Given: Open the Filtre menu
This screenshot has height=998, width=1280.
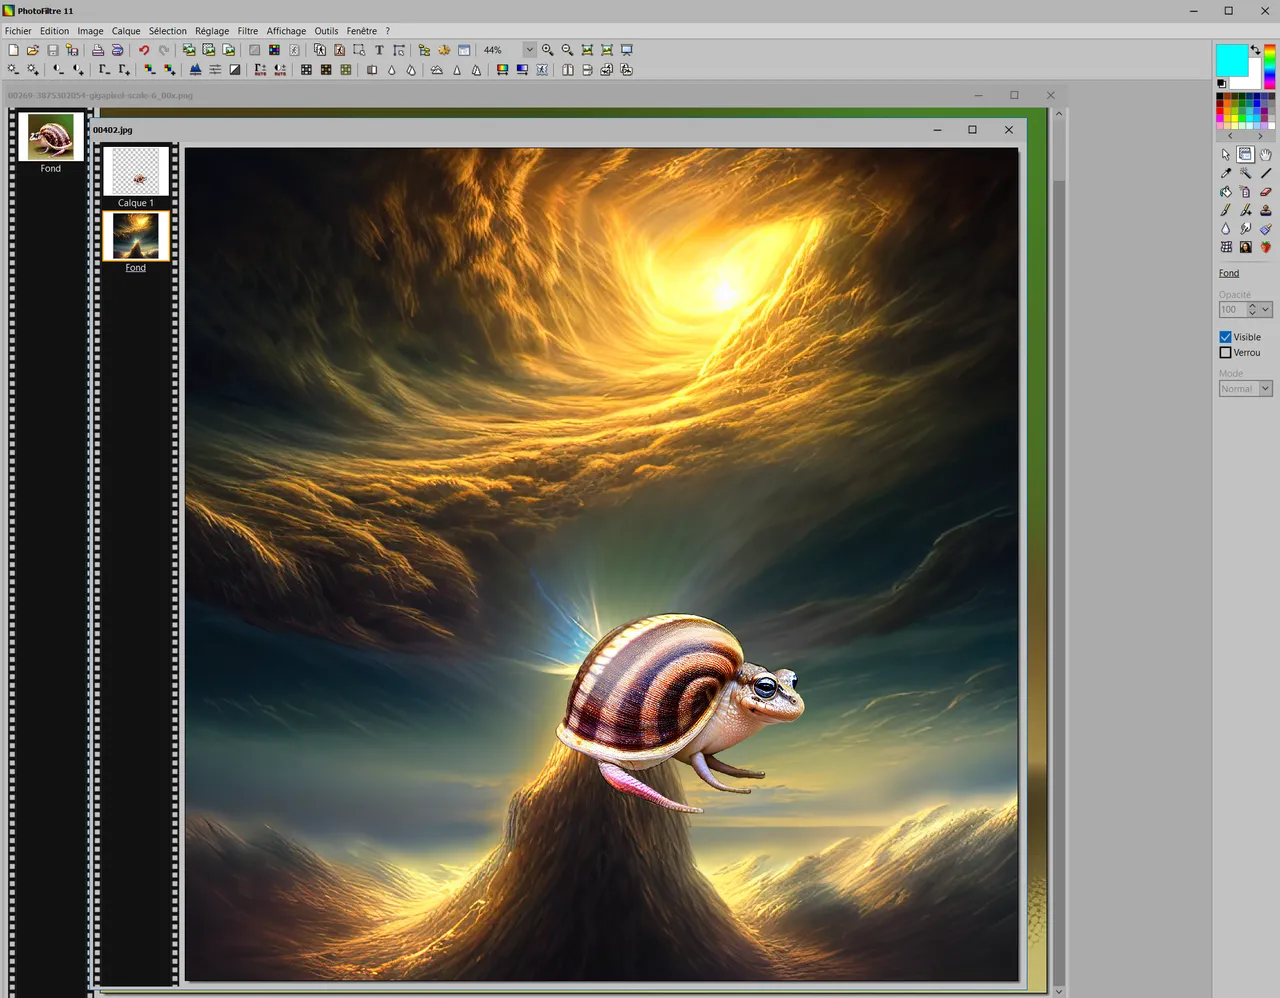Looking at the screenshot, I should tap(247, 31).
